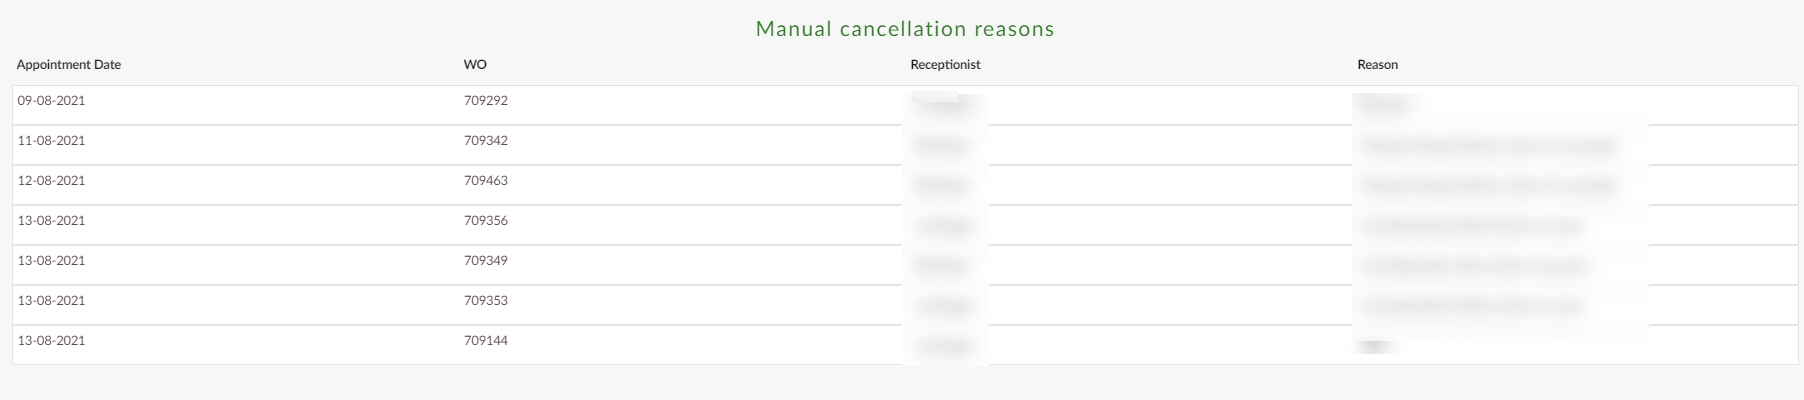Click the blurred reason for WO 709342
Screen dimensions: 1804x400
click(1489, 146)
